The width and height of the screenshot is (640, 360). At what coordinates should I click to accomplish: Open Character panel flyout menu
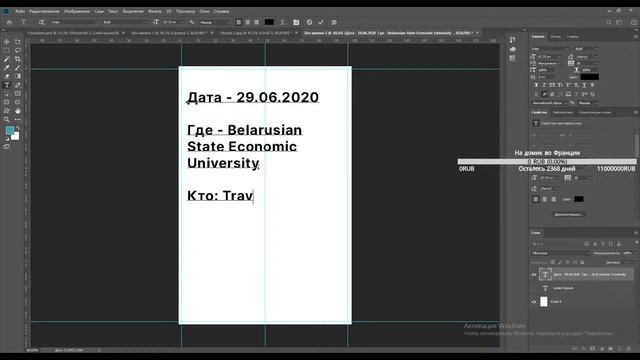tap(636, 37)
